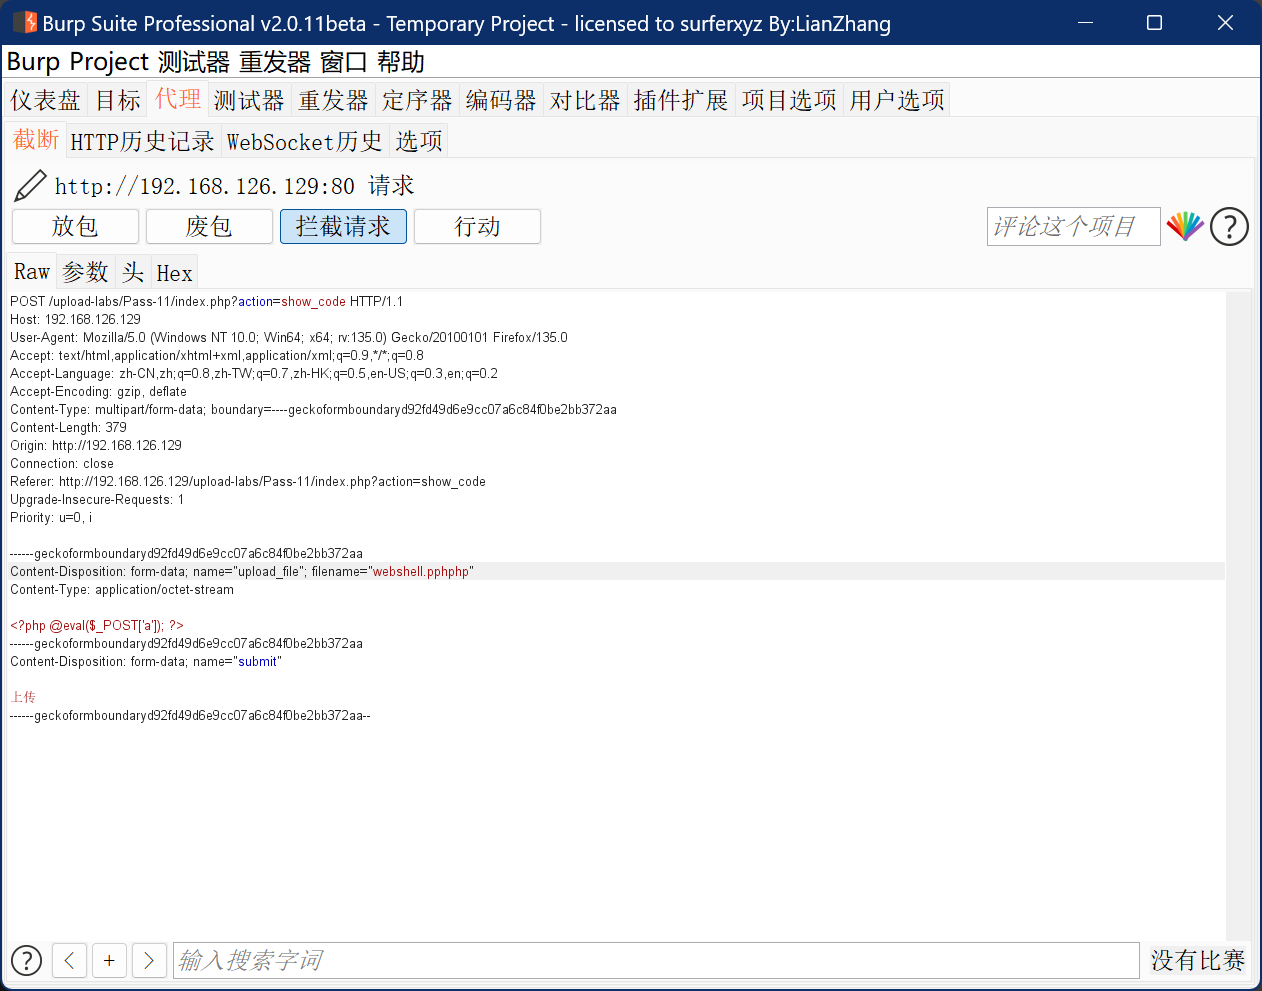Click the Accept-Encoding: gzip, deflate line
Screen dimensions: 1262x991
[98, 391]
